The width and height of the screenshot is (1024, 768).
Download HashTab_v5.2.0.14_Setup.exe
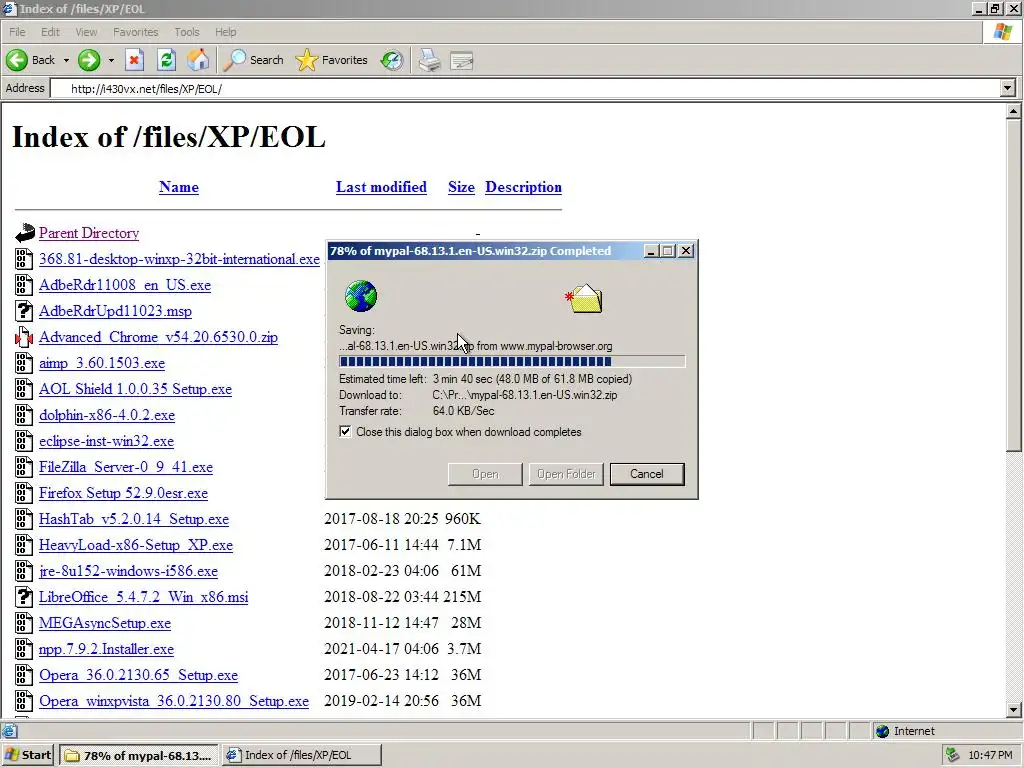click(134, 519)
